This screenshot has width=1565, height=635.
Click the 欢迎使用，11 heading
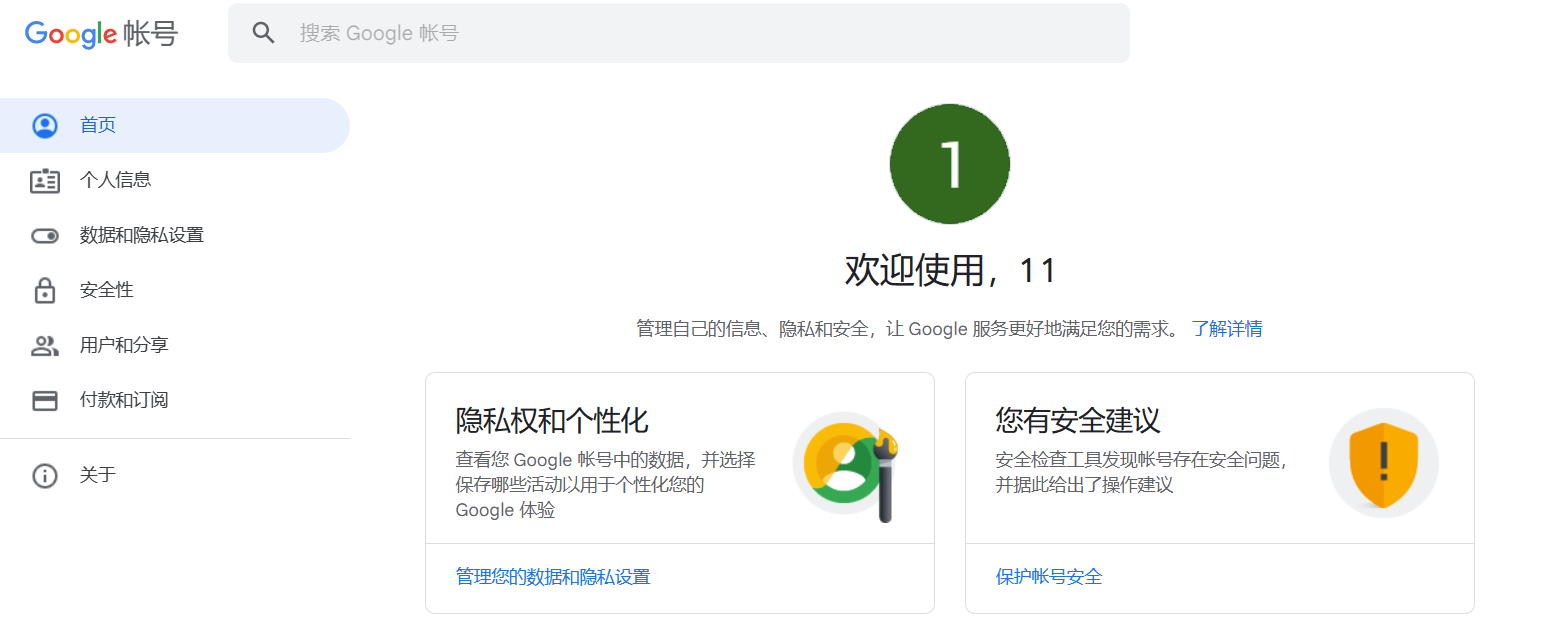tap(950, 271)
